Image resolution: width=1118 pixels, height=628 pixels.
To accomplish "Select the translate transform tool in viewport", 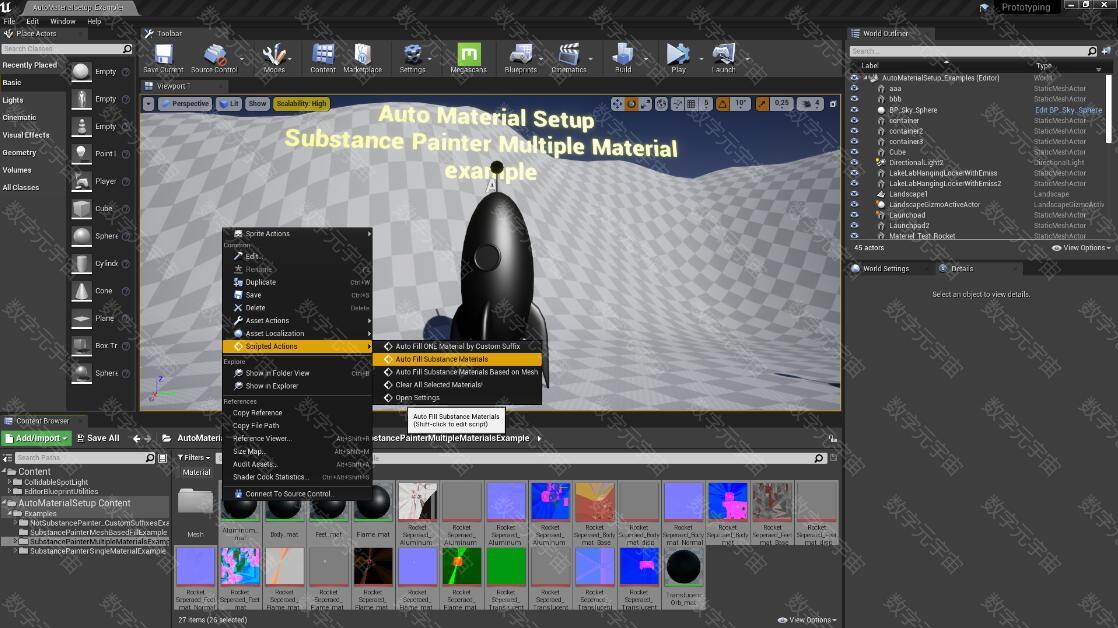I will coord(617,104).
